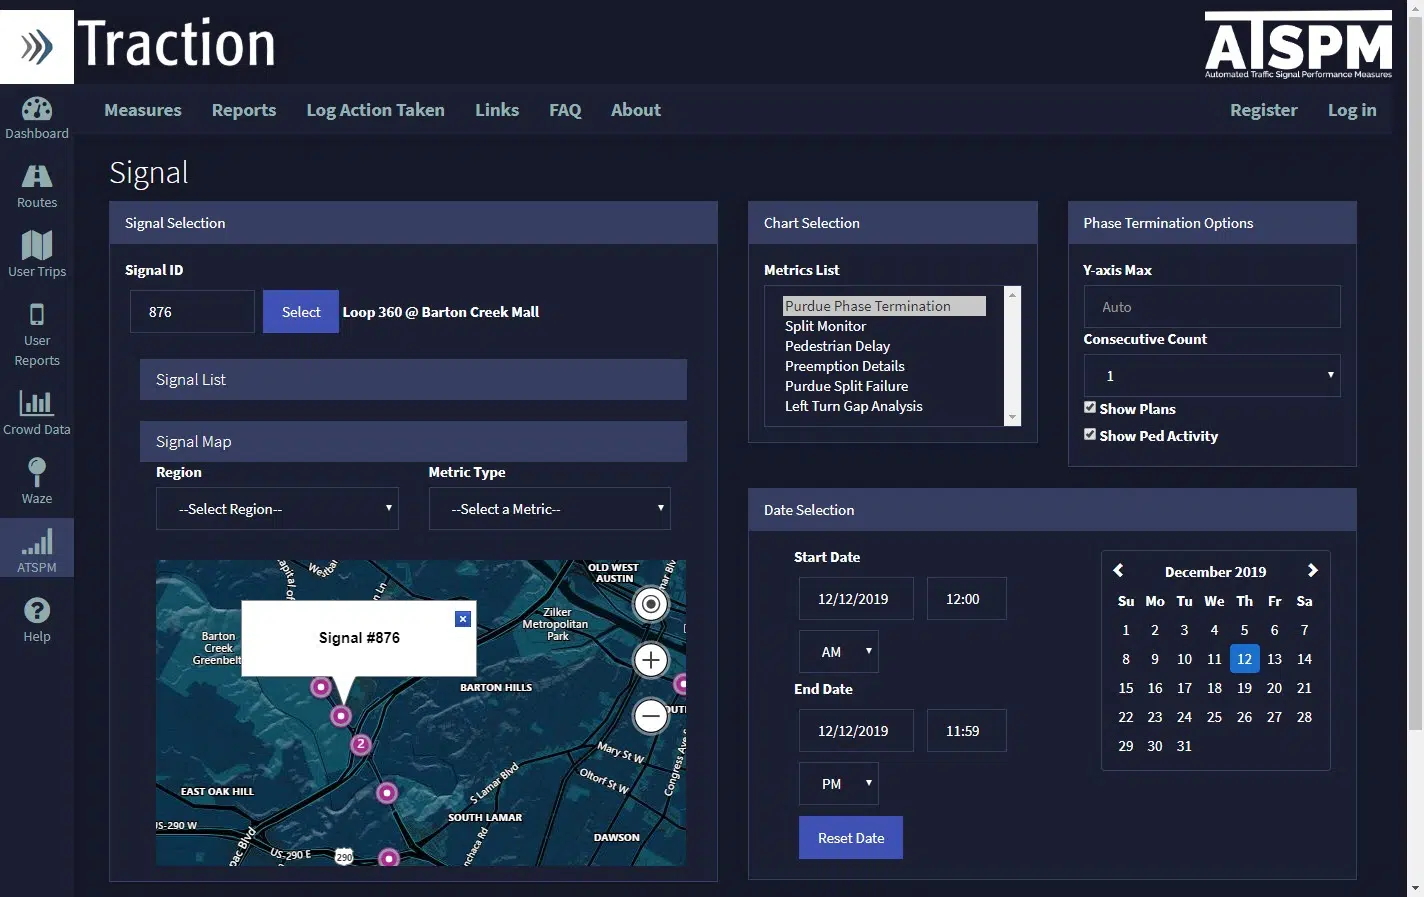Viewport: 1424px width, 897px height.
Task: Go to next month in calendar
Action: point(1312,570)
